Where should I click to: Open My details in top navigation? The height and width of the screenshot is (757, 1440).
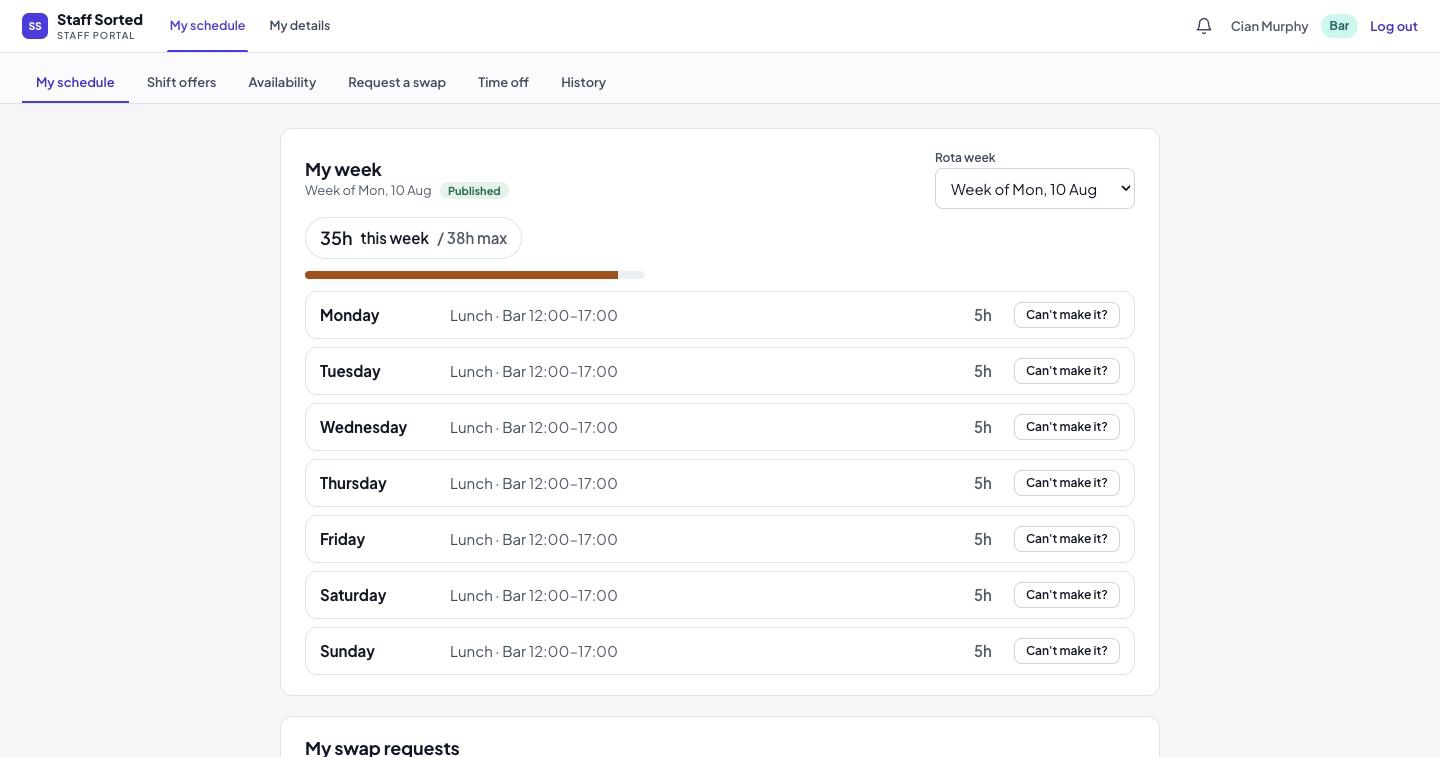(x=300, y=25)
